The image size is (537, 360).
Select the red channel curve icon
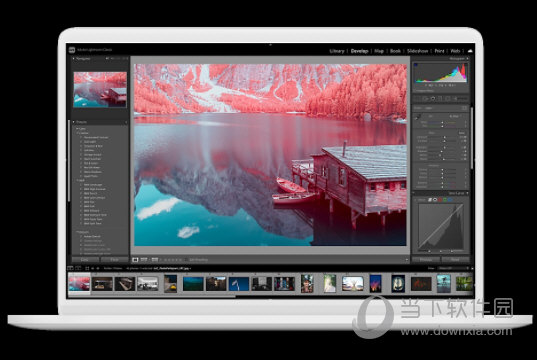(x=440, y=200)
